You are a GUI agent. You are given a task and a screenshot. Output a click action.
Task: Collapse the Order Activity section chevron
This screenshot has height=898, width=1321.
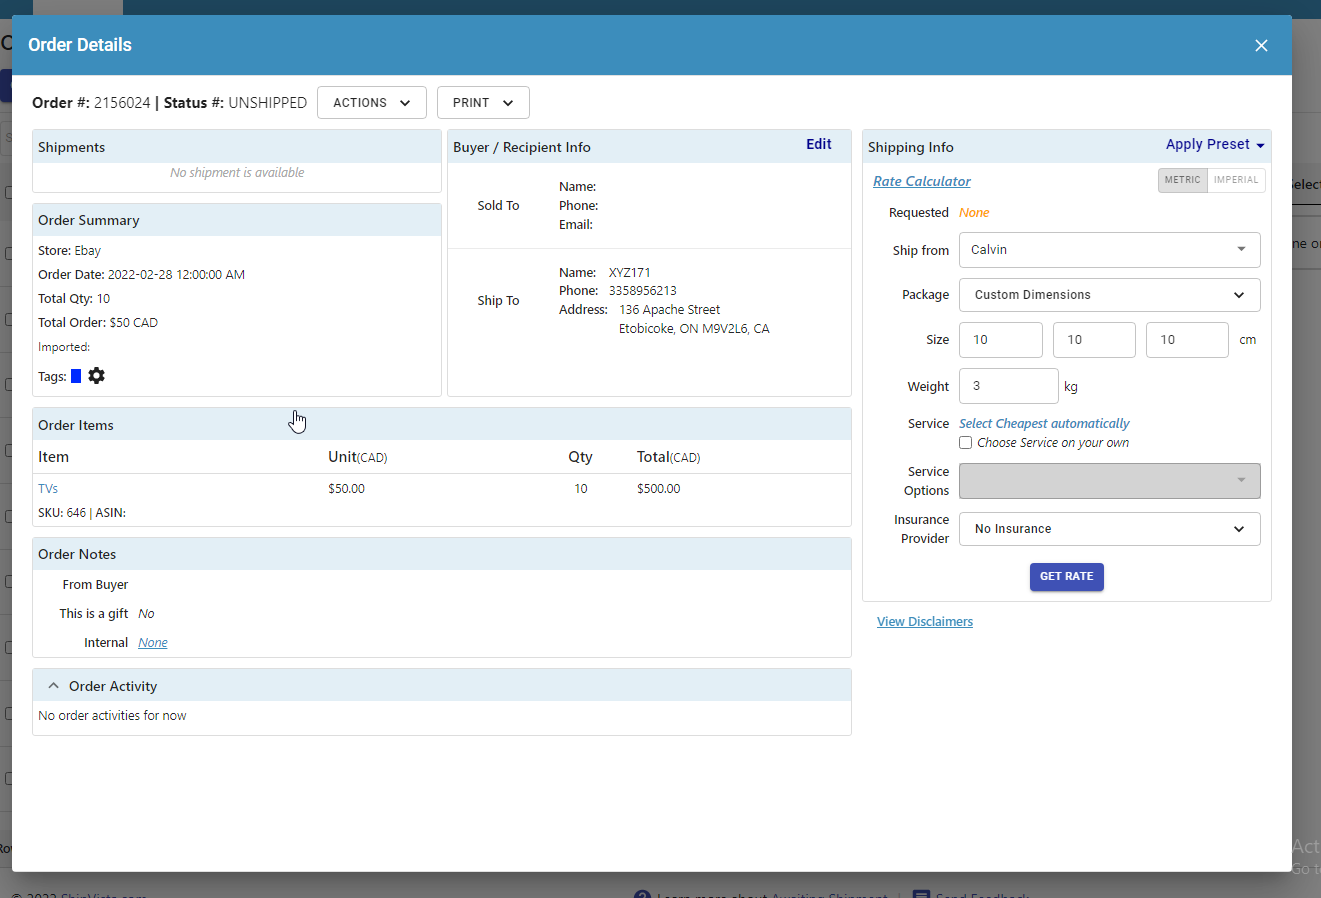(54, 686)
